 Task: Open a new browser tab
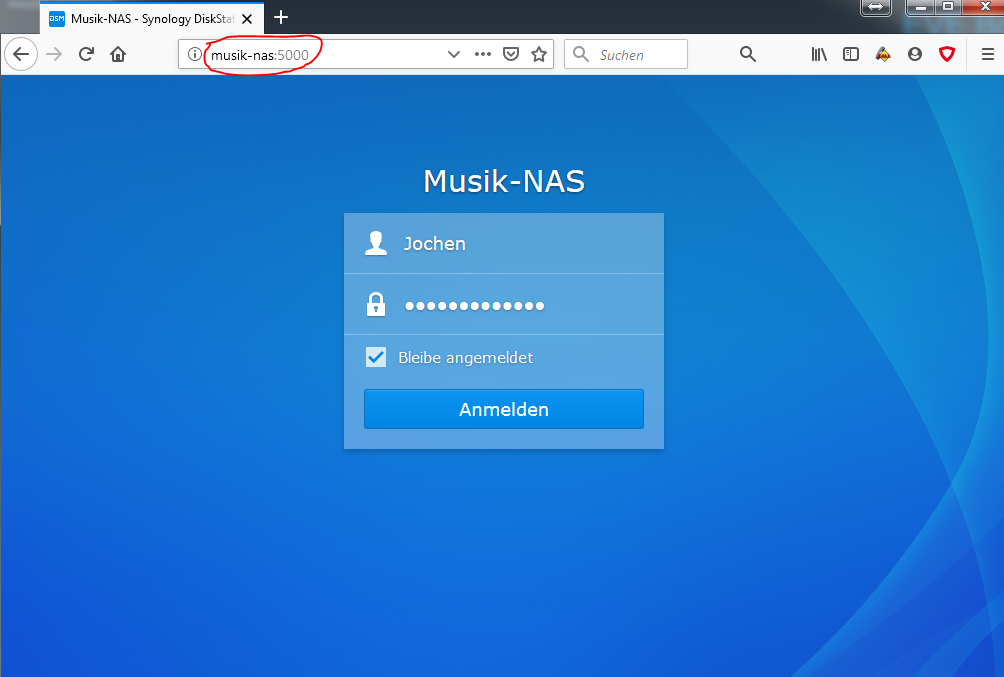[280, 17]
